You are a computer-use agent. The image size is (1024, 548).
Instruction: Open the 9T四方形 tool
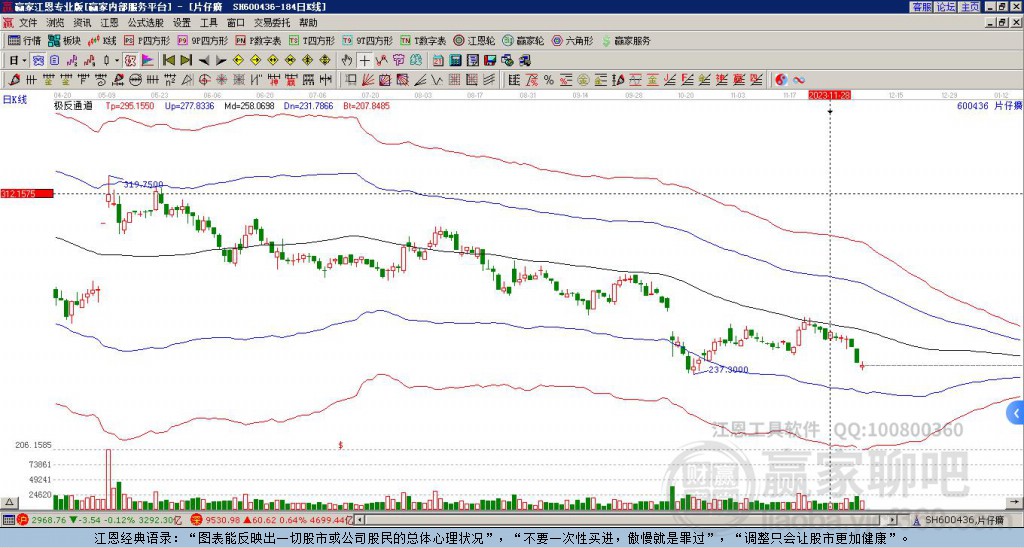[x=368, y=40]
